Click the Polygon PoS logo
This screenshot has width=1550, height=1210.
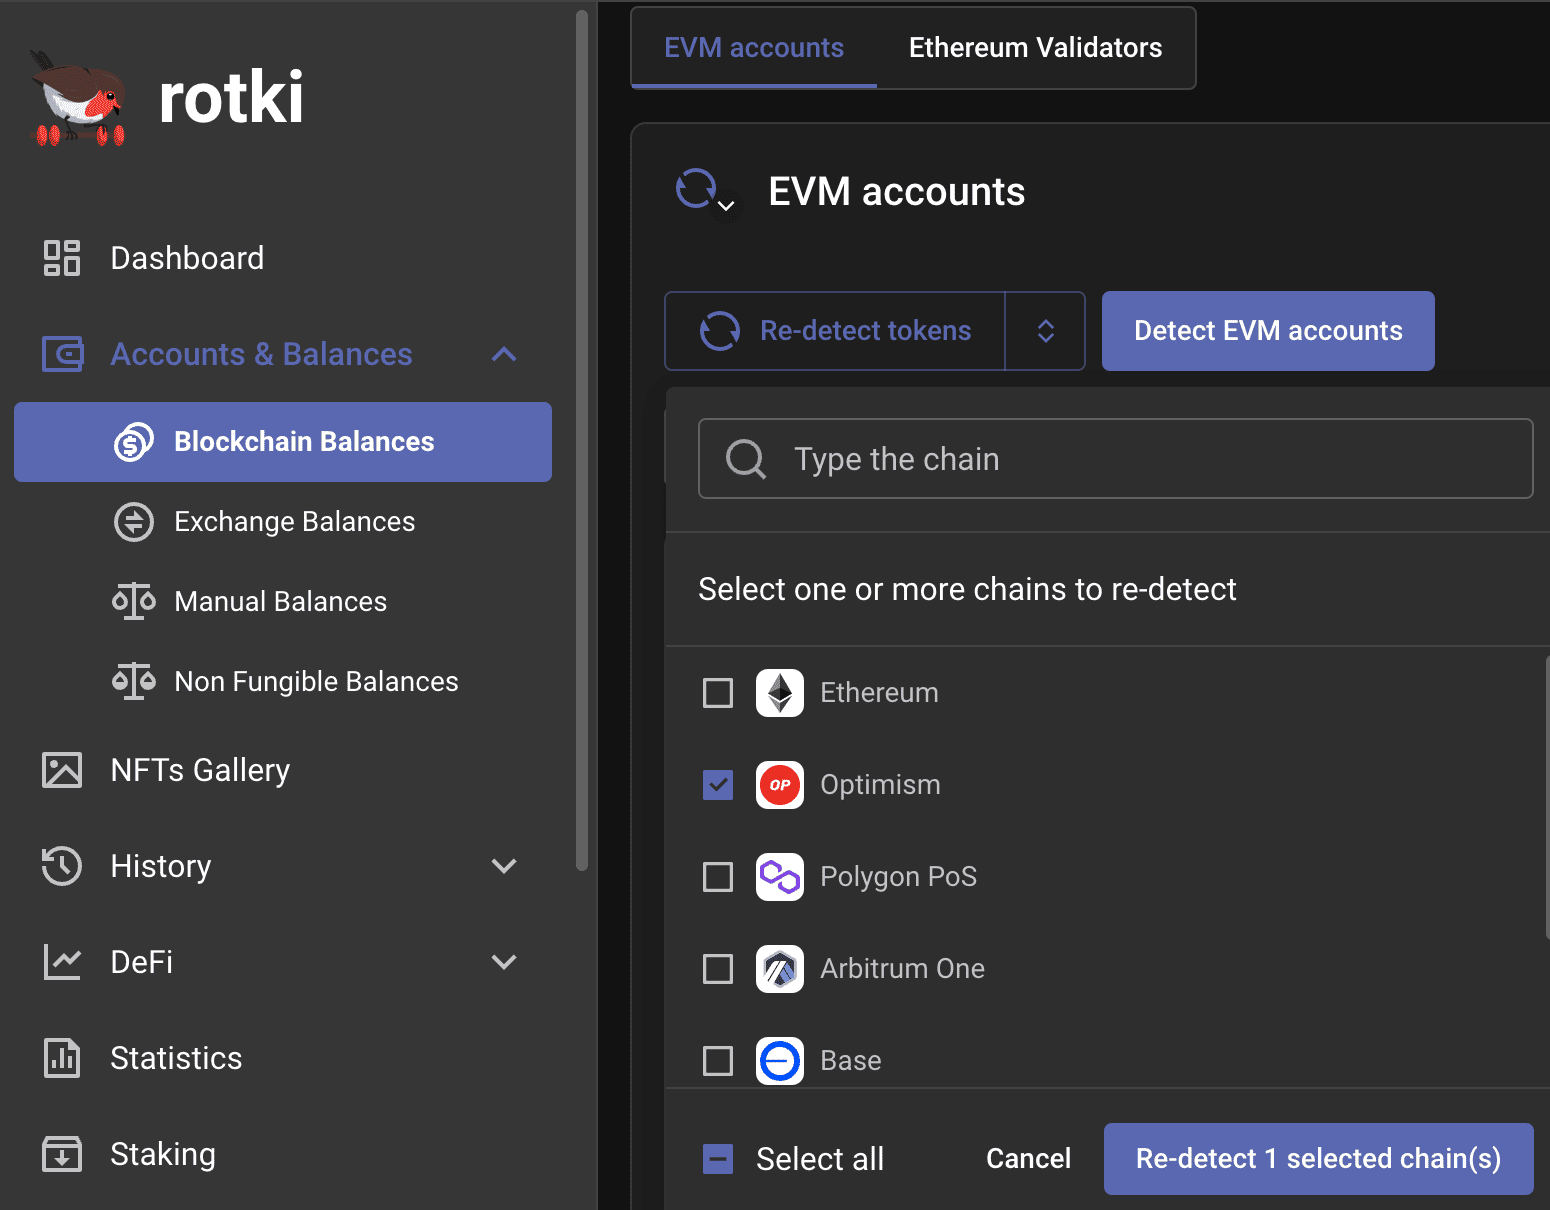[x=780, y=877]
